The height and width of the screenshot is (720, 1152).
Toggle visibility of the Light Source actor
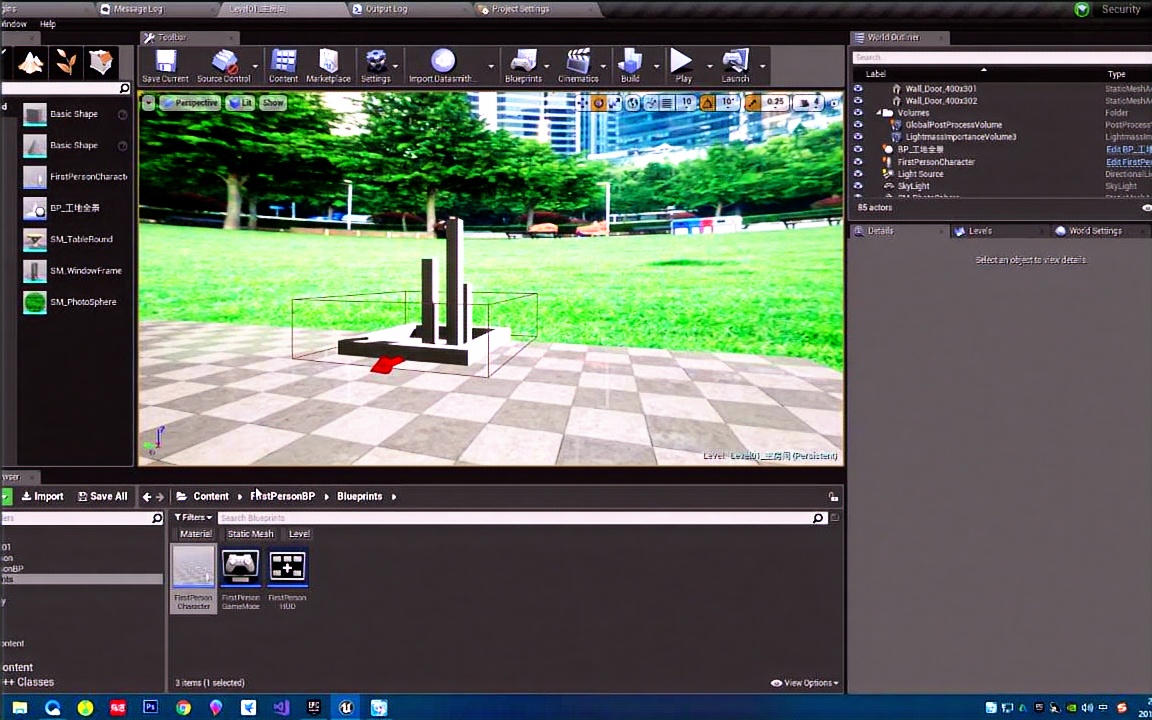858,173
